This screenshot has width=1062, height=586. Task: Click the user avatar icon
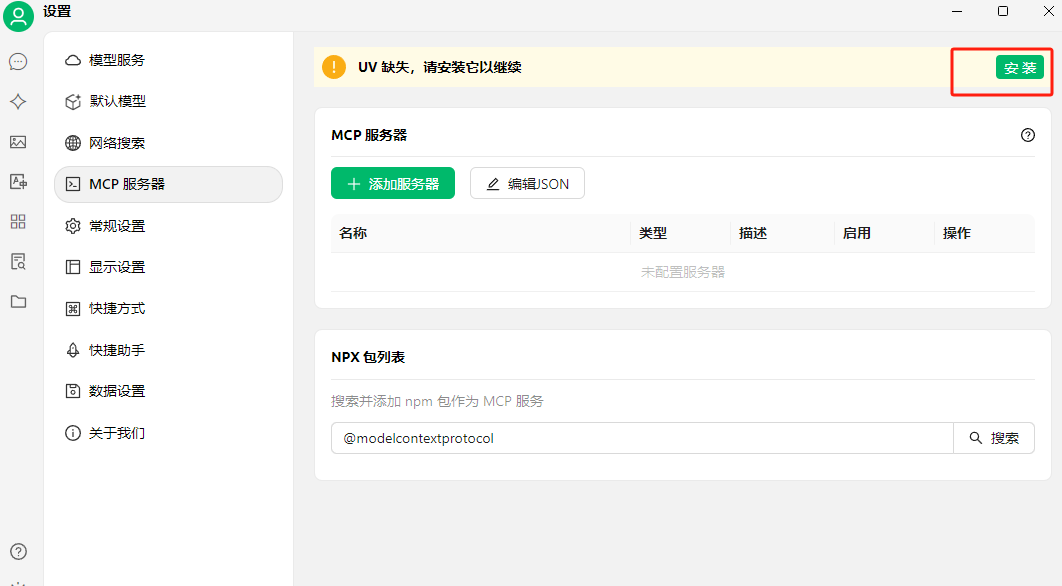(18, 16)
